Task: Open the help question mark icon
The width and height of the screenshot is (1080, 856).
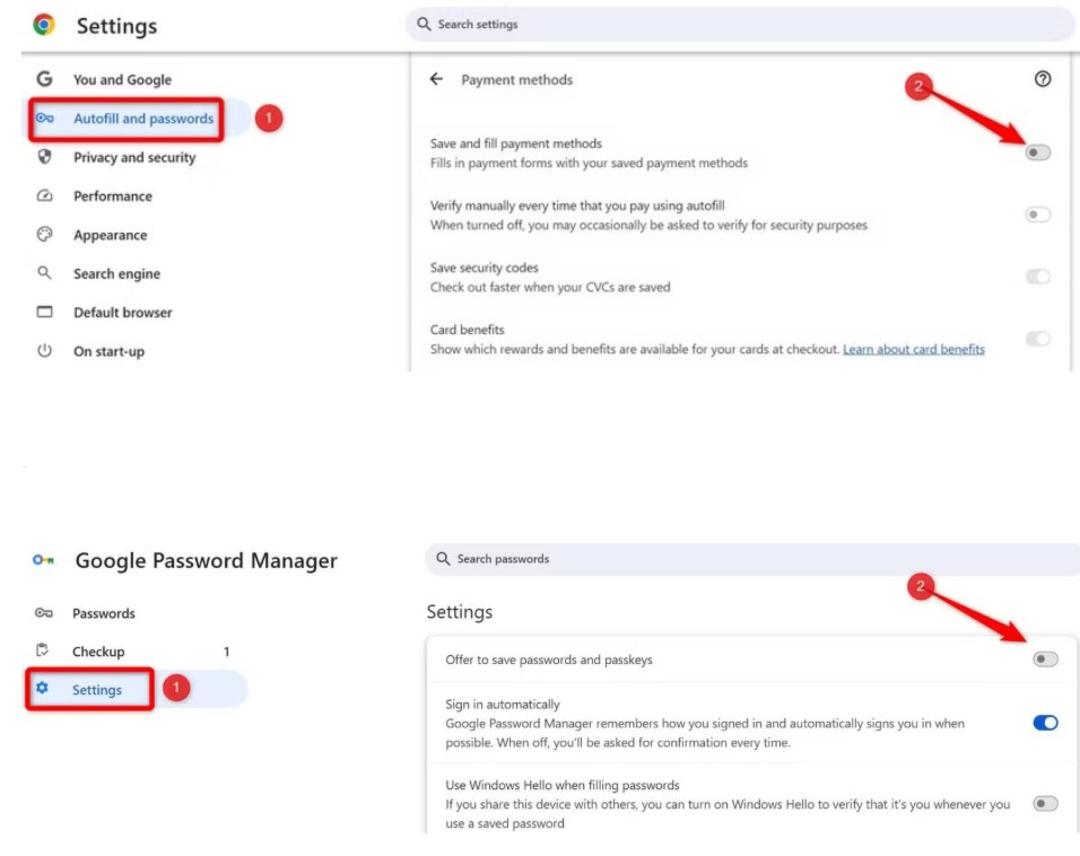Action: 1042,79
